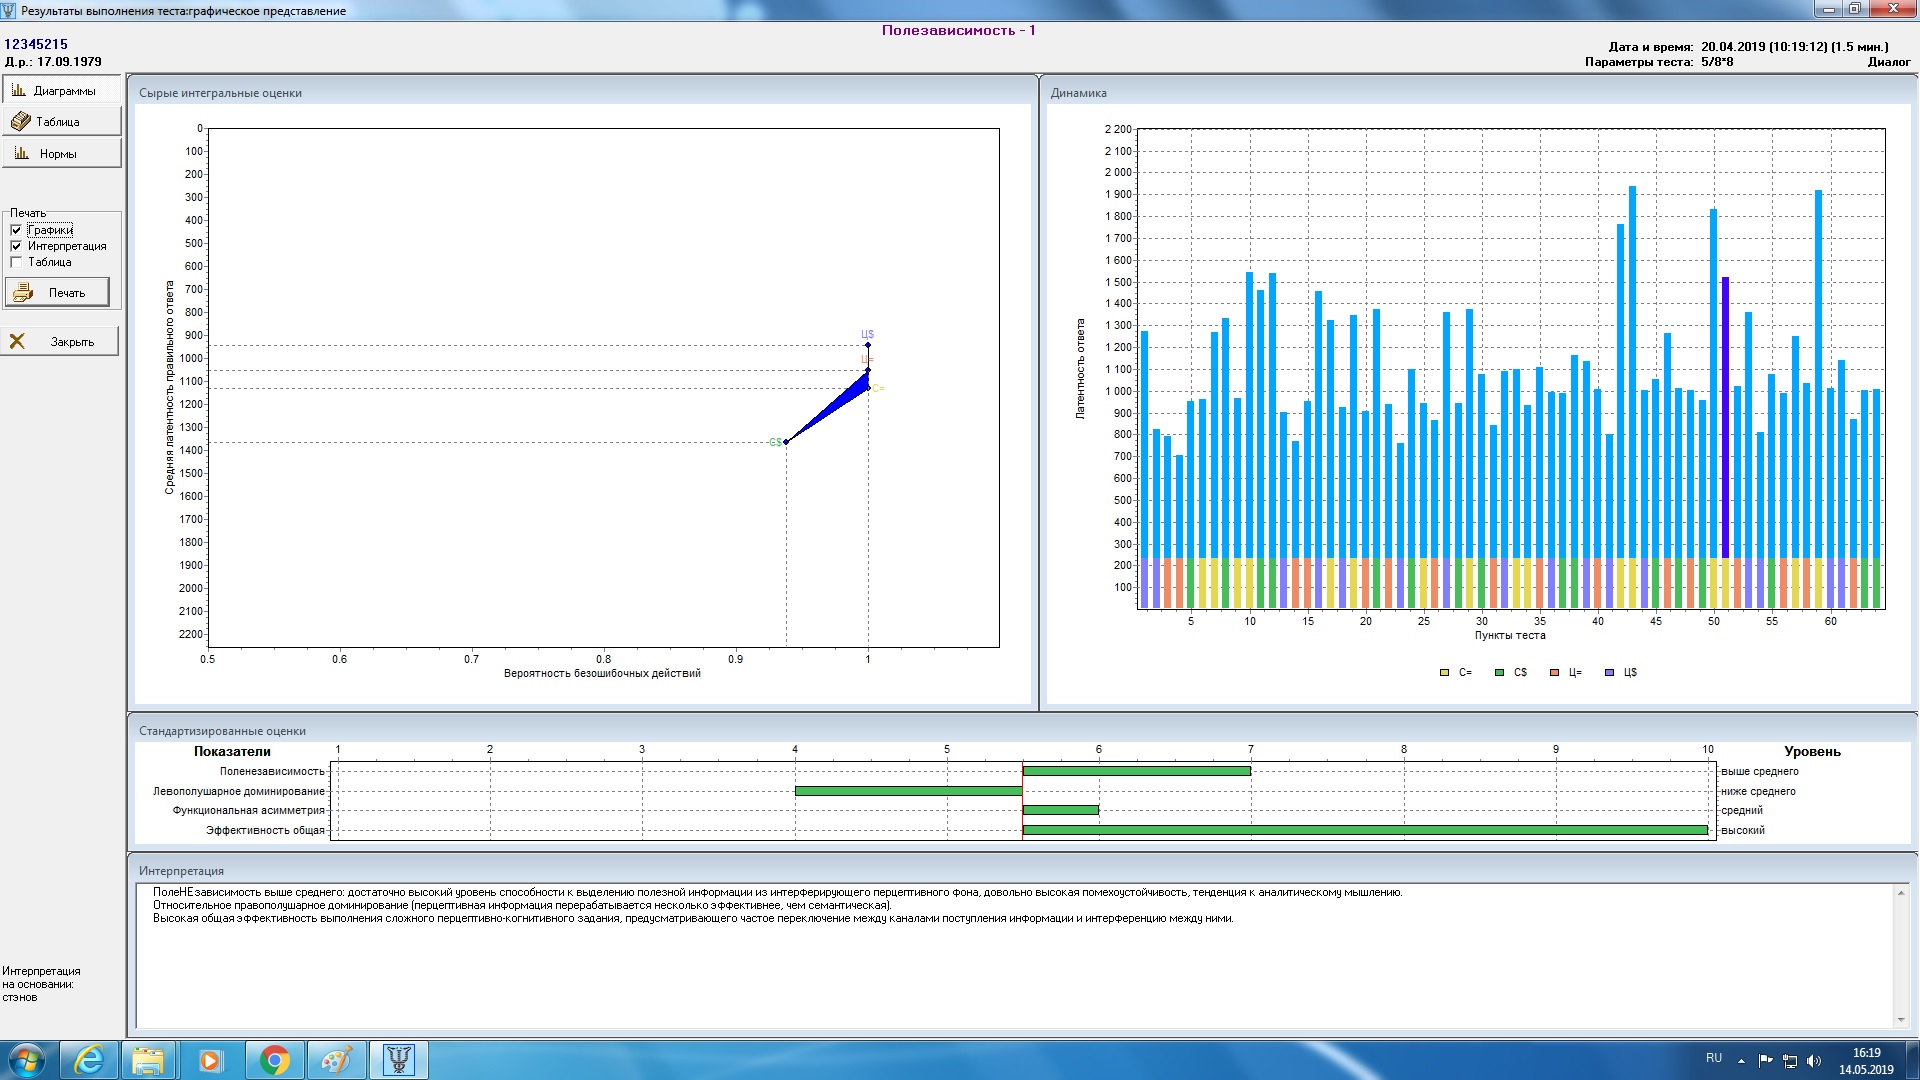Open Windows Explorer folder in taskbar
1920x1080 pixels.
148,1060
